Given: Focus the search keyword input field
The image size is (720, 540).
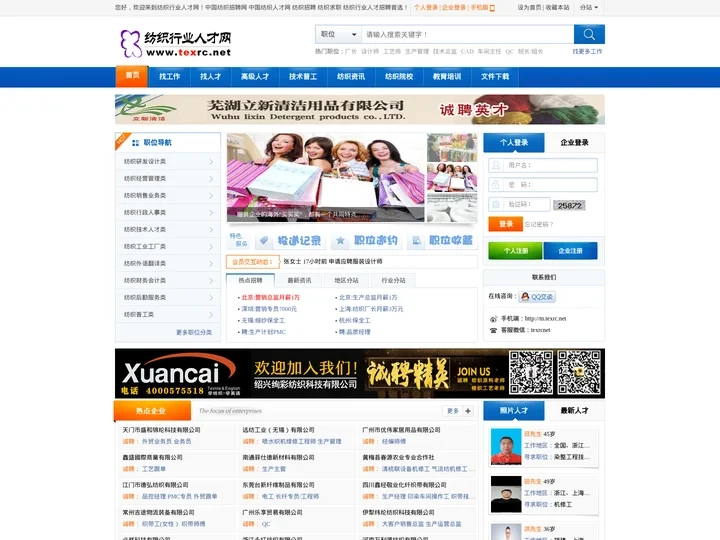Looking at the screenshot, I should (x=467, y=34).
